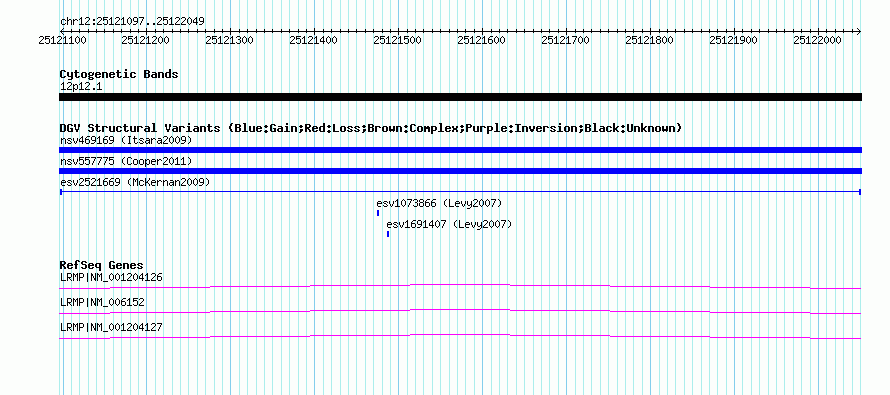Viewport: 890px width, 395px height.
Task: Open gene label LRMP|NM_001204127
Action: (111, 327)
